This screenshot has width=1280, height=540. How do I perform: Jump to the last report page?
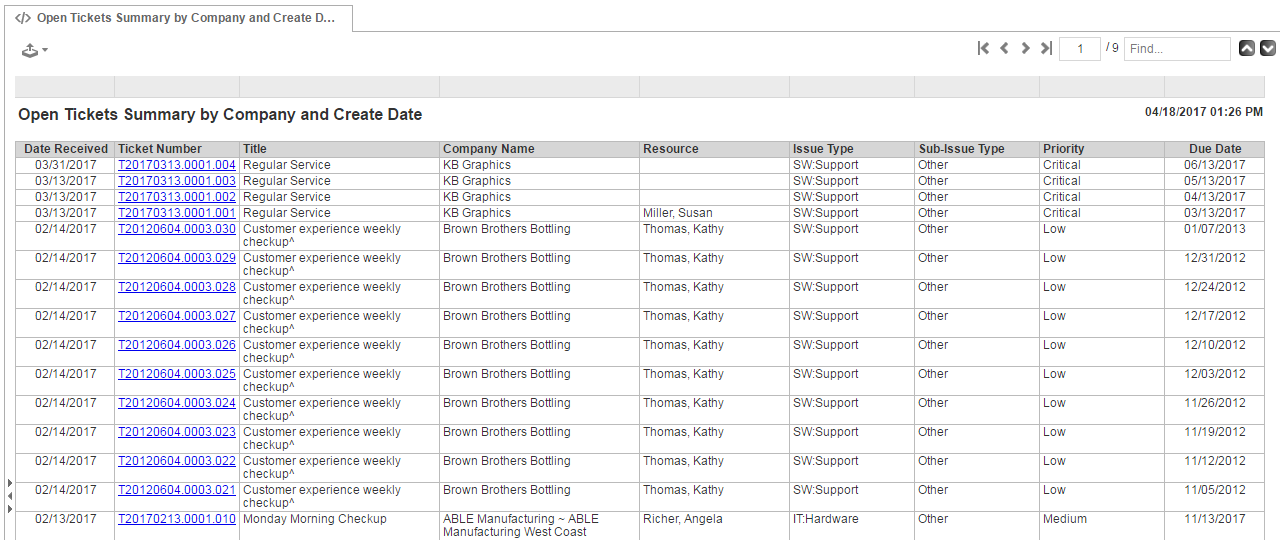click(1046, 48)
